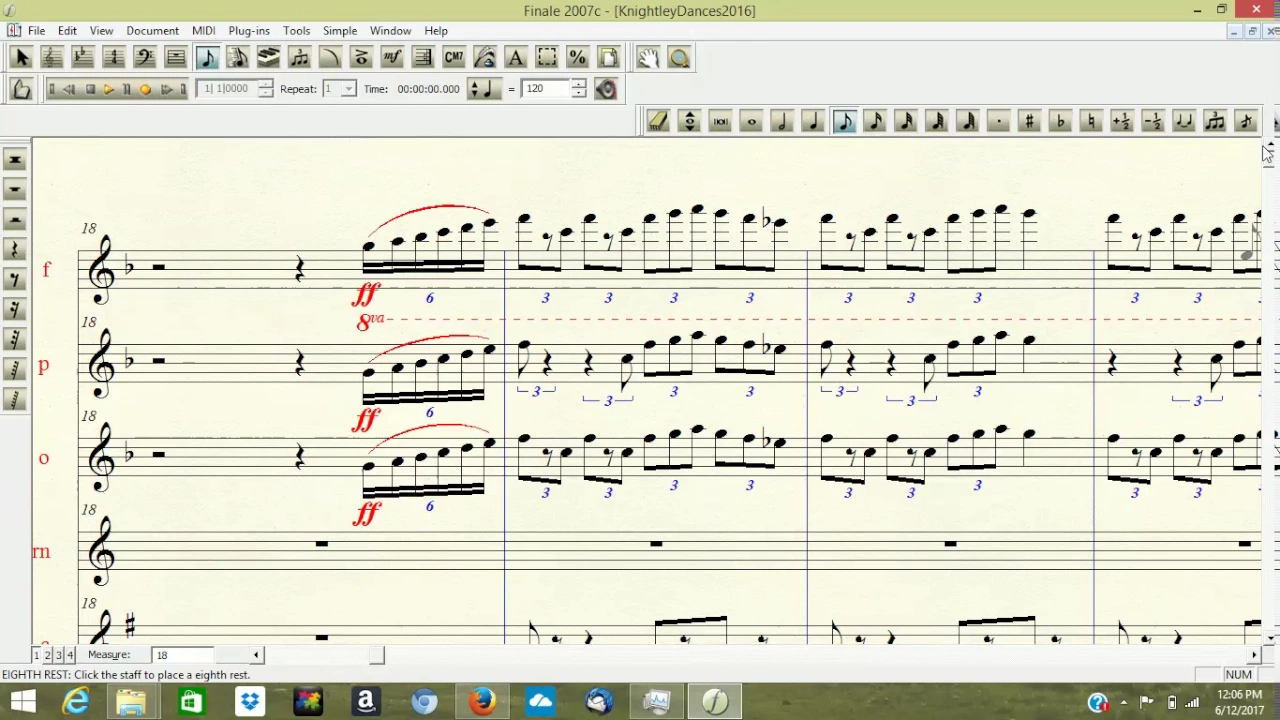Select the Articulation tool
This screenshot has width=1280, height=720.
[x=361, y=58]
